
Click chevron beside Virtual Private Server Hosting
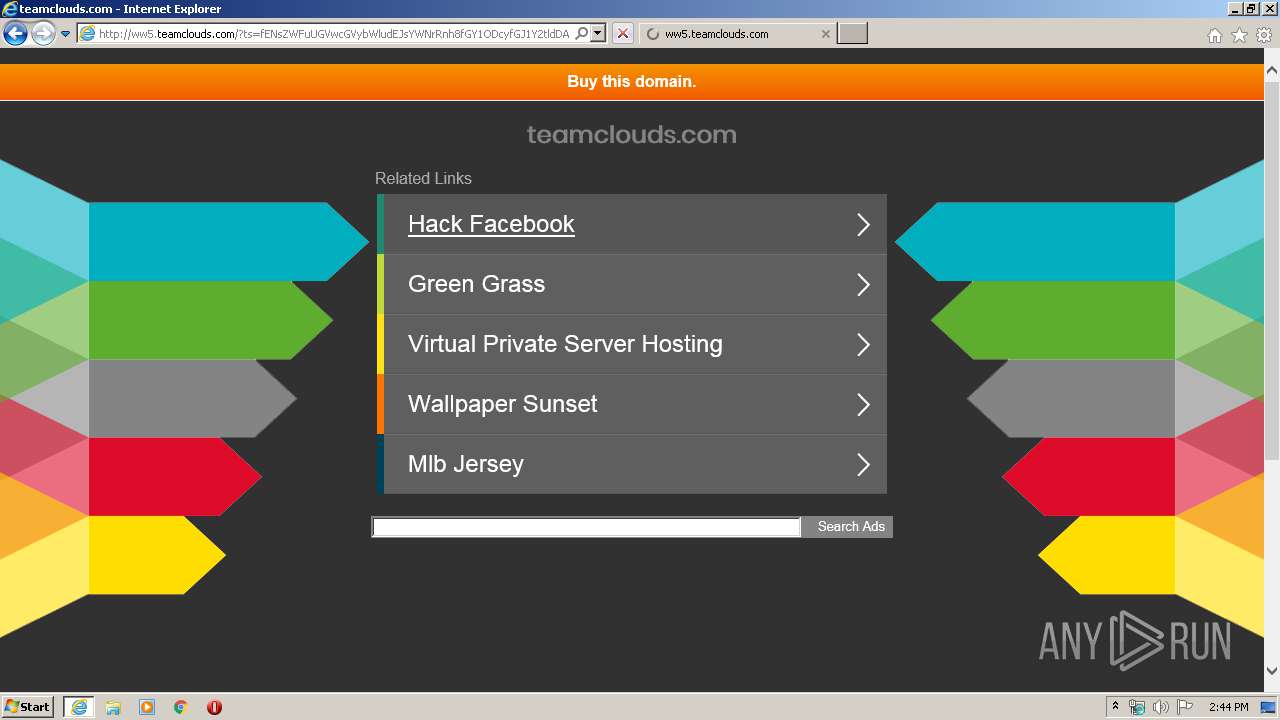[863, 344]
